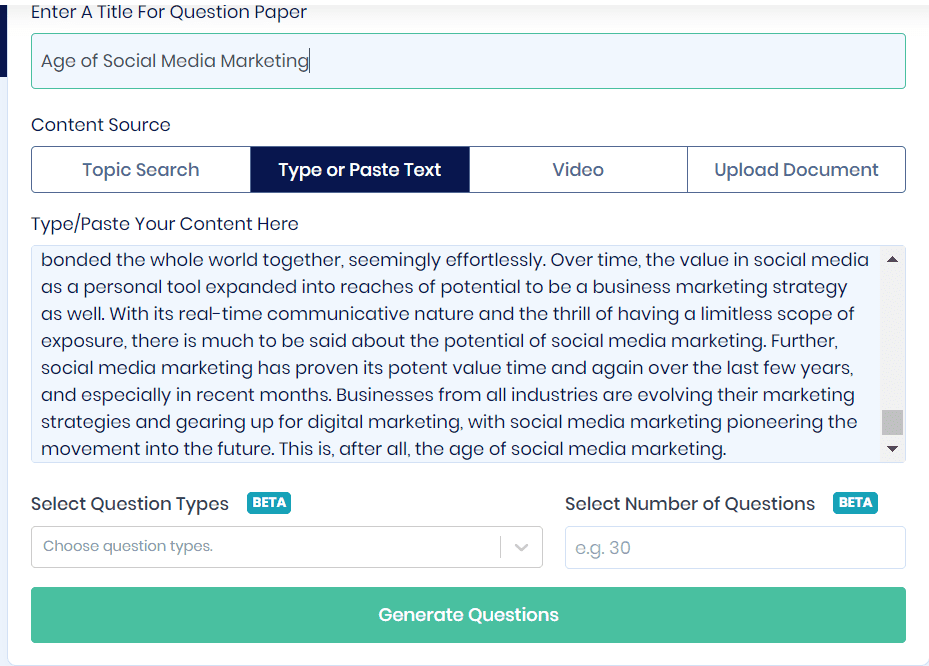Click inside the pasted content text area
Viewport: 929px width, 666px height.
coord(455,354)
